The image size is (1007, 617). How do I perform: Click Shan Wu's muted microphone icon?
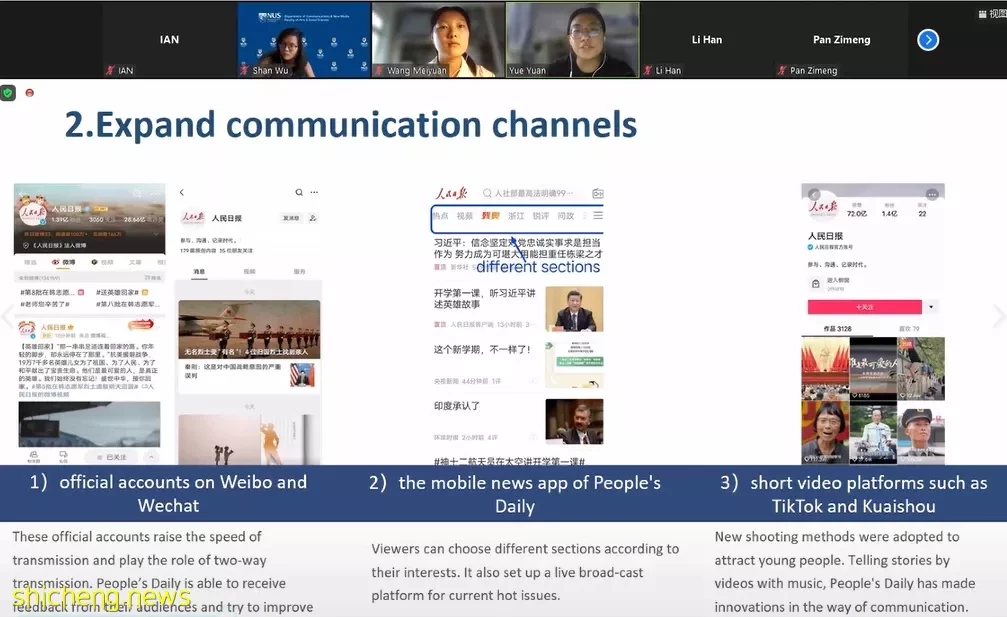[245, 70]
